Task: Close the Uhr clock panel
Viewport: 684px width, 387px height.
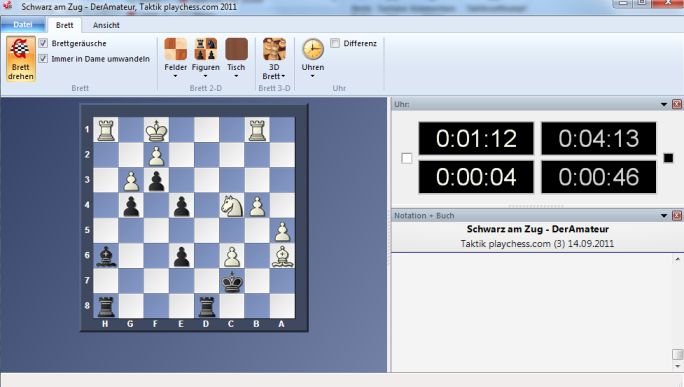Action: coord(677,104)
